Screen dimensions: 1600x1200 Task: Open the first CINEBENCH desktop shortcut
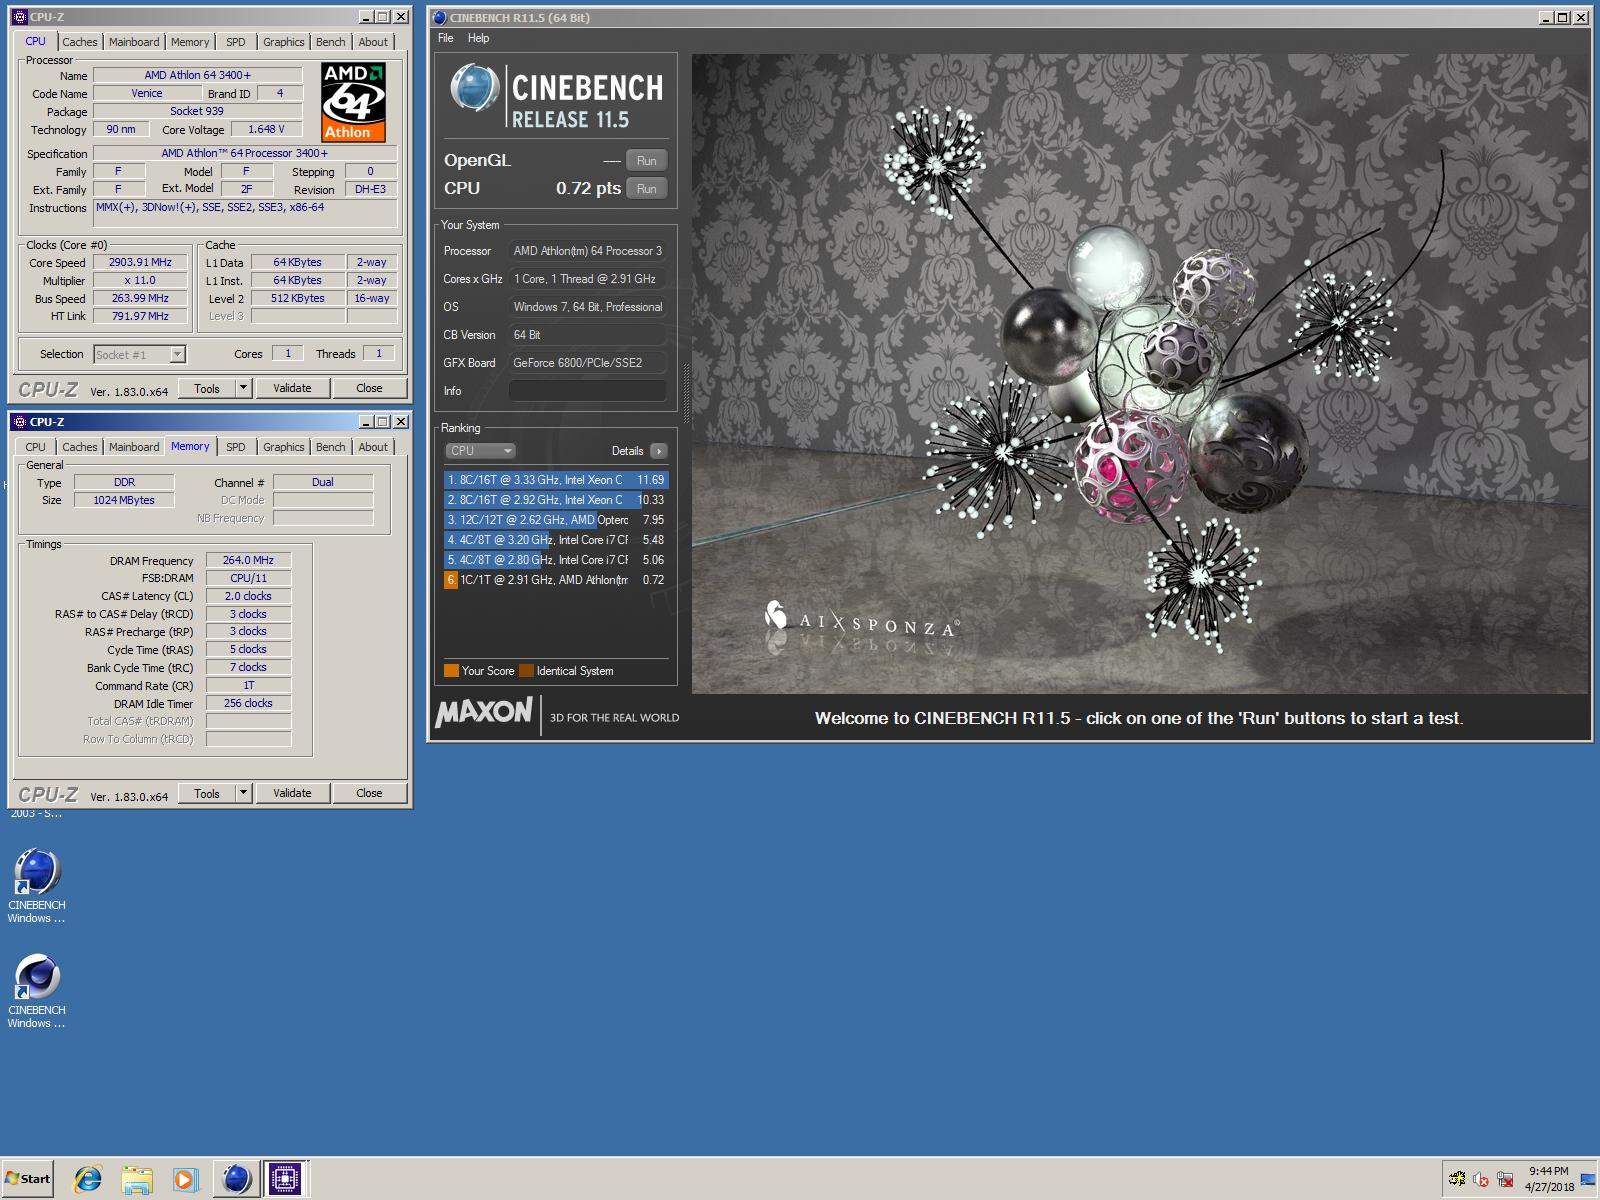[37, 885]
